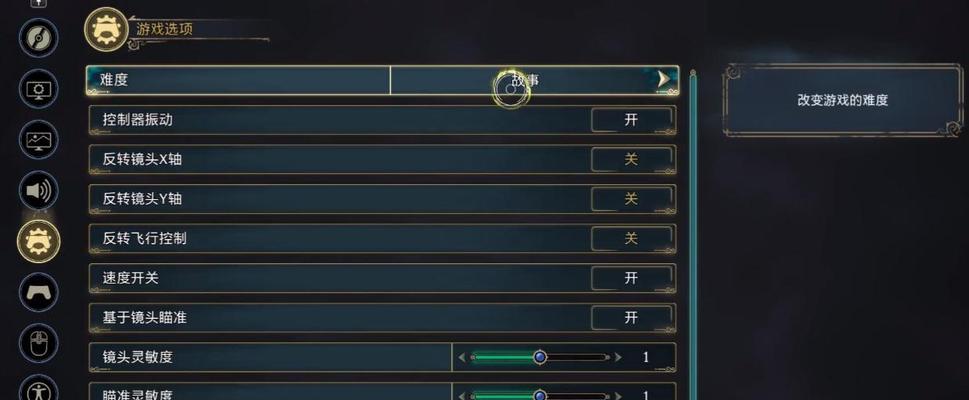
Task: Open the disc settings icon in sidebar
Action: 38,38
